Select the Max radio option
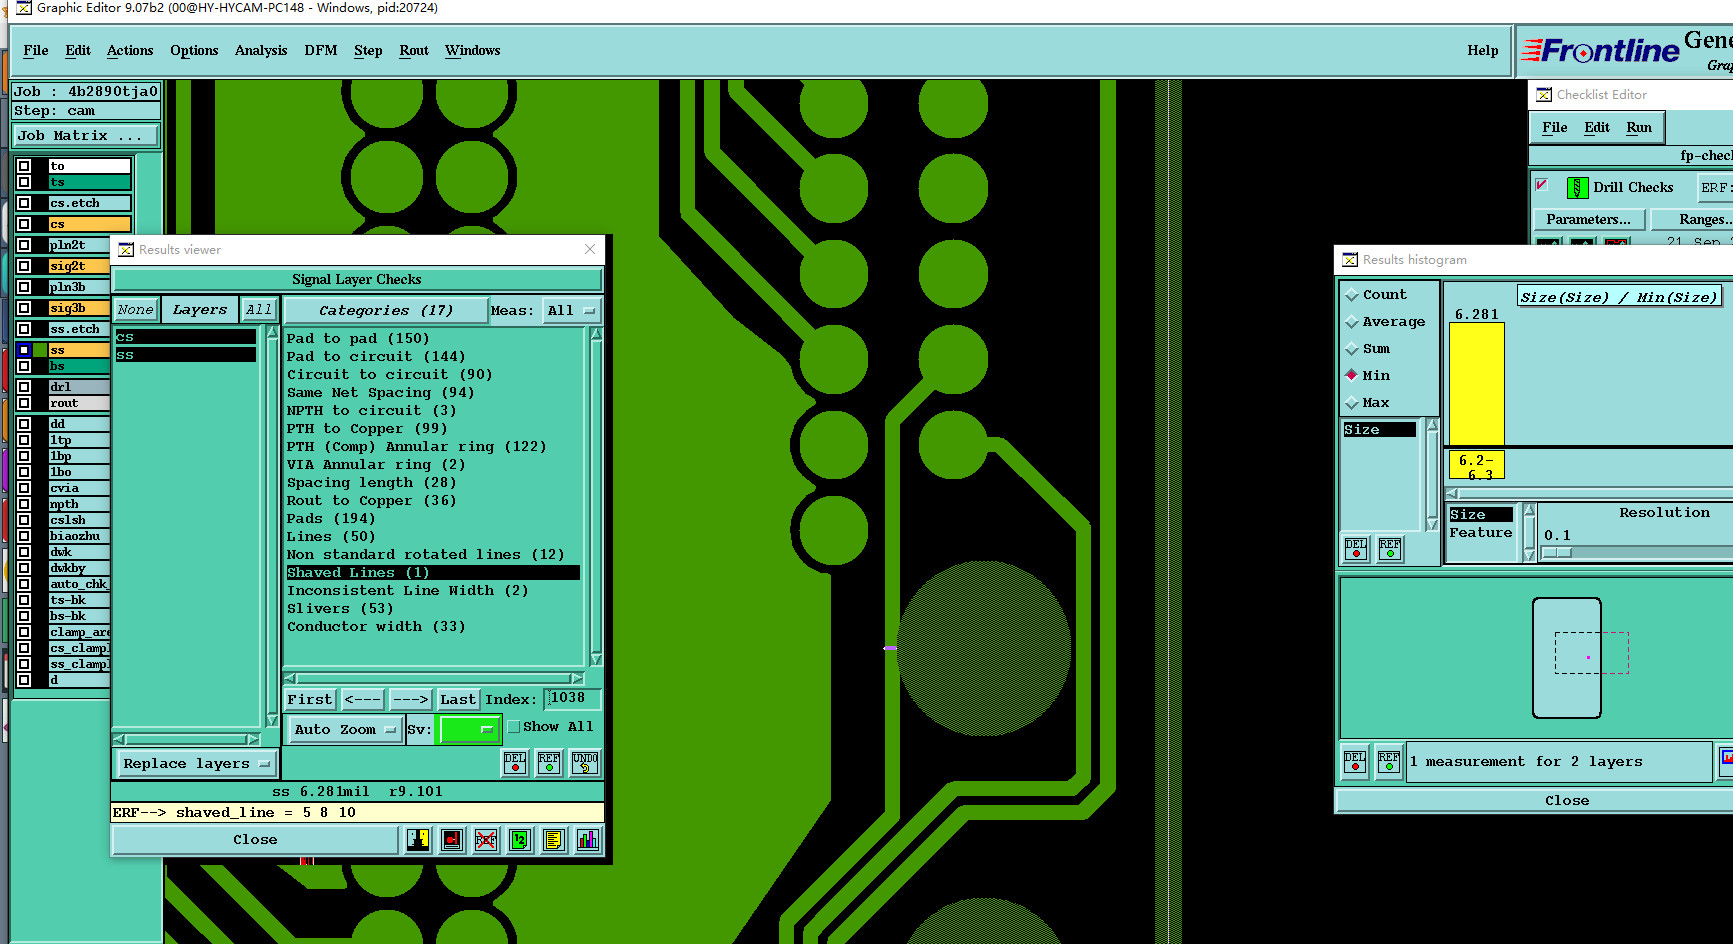Screen dimensions: 1733x944 coord(1352,403)
